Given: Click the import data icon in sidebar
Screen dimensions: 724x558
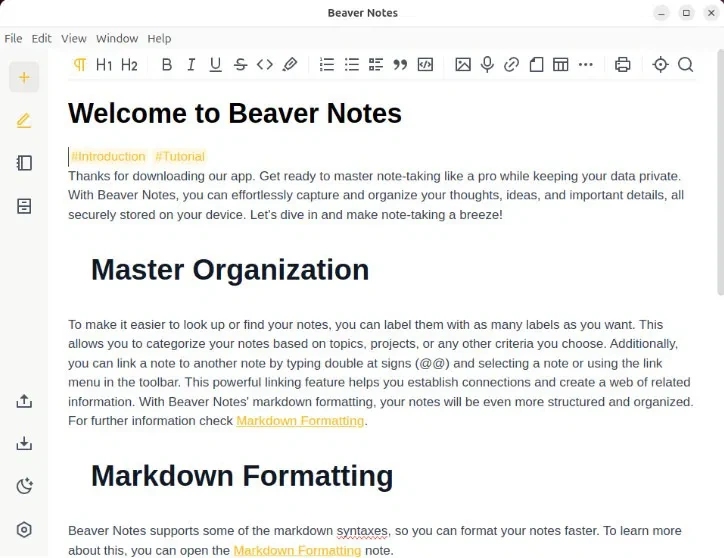Looking at the screenshot, I should click(x=24, y=444).
